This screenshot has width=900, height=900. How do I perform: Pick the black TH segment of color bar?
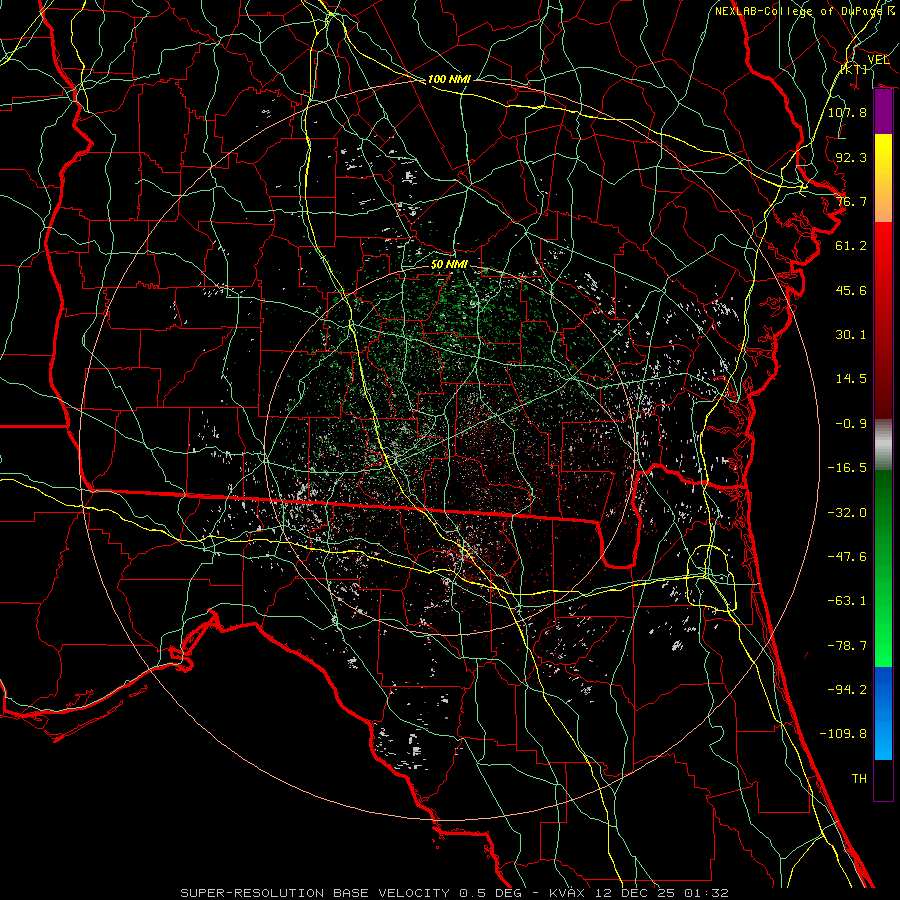coord(883,780)
